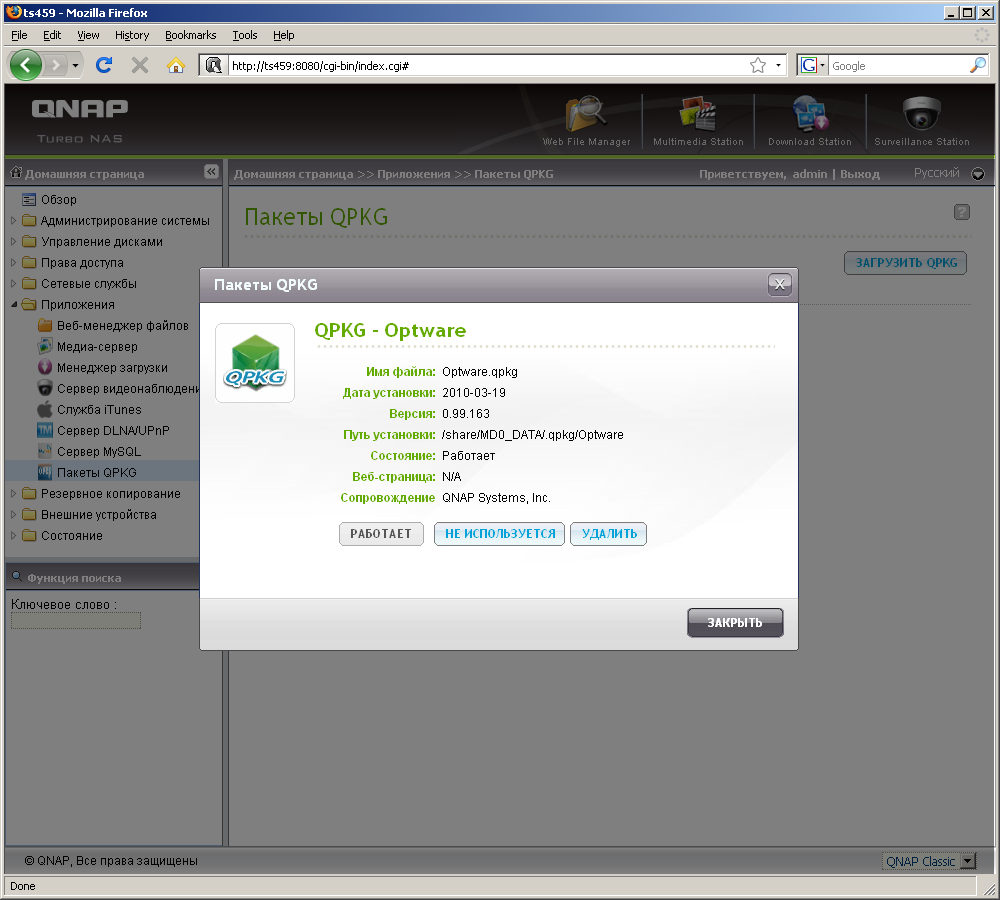This screenshot has height=900, width=1000.
Task: Expand Управление дисками tree node
Action: click(13, 242)
